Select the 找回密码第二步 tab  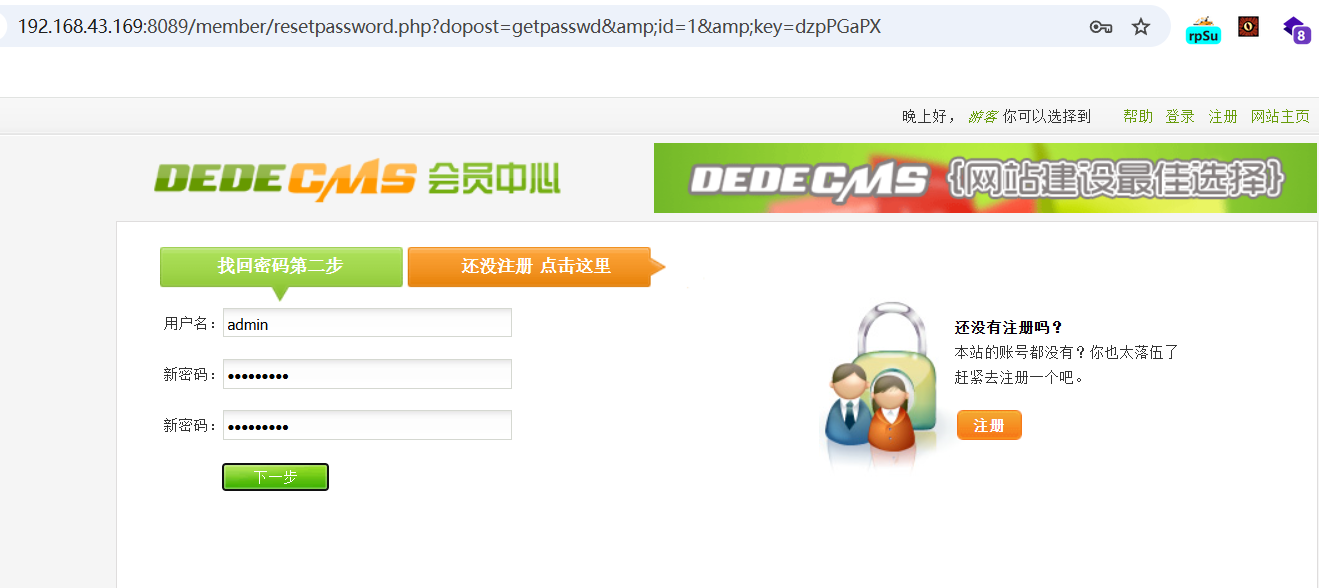click(281, 267)
